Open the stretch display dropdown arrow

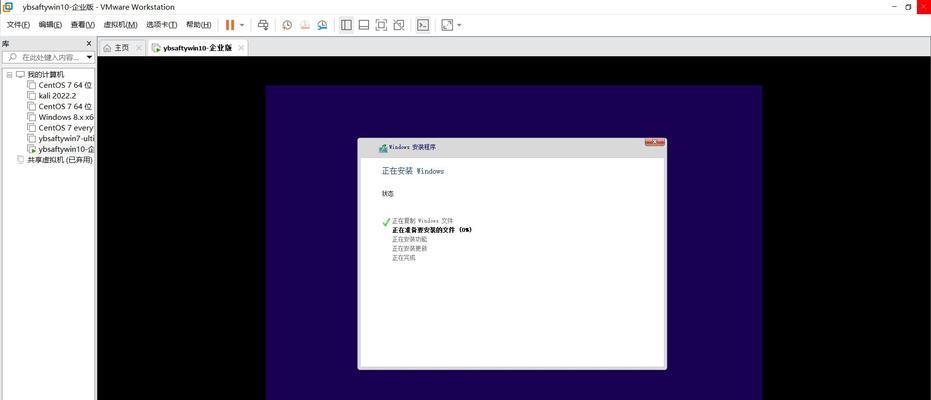pos(459,25)
